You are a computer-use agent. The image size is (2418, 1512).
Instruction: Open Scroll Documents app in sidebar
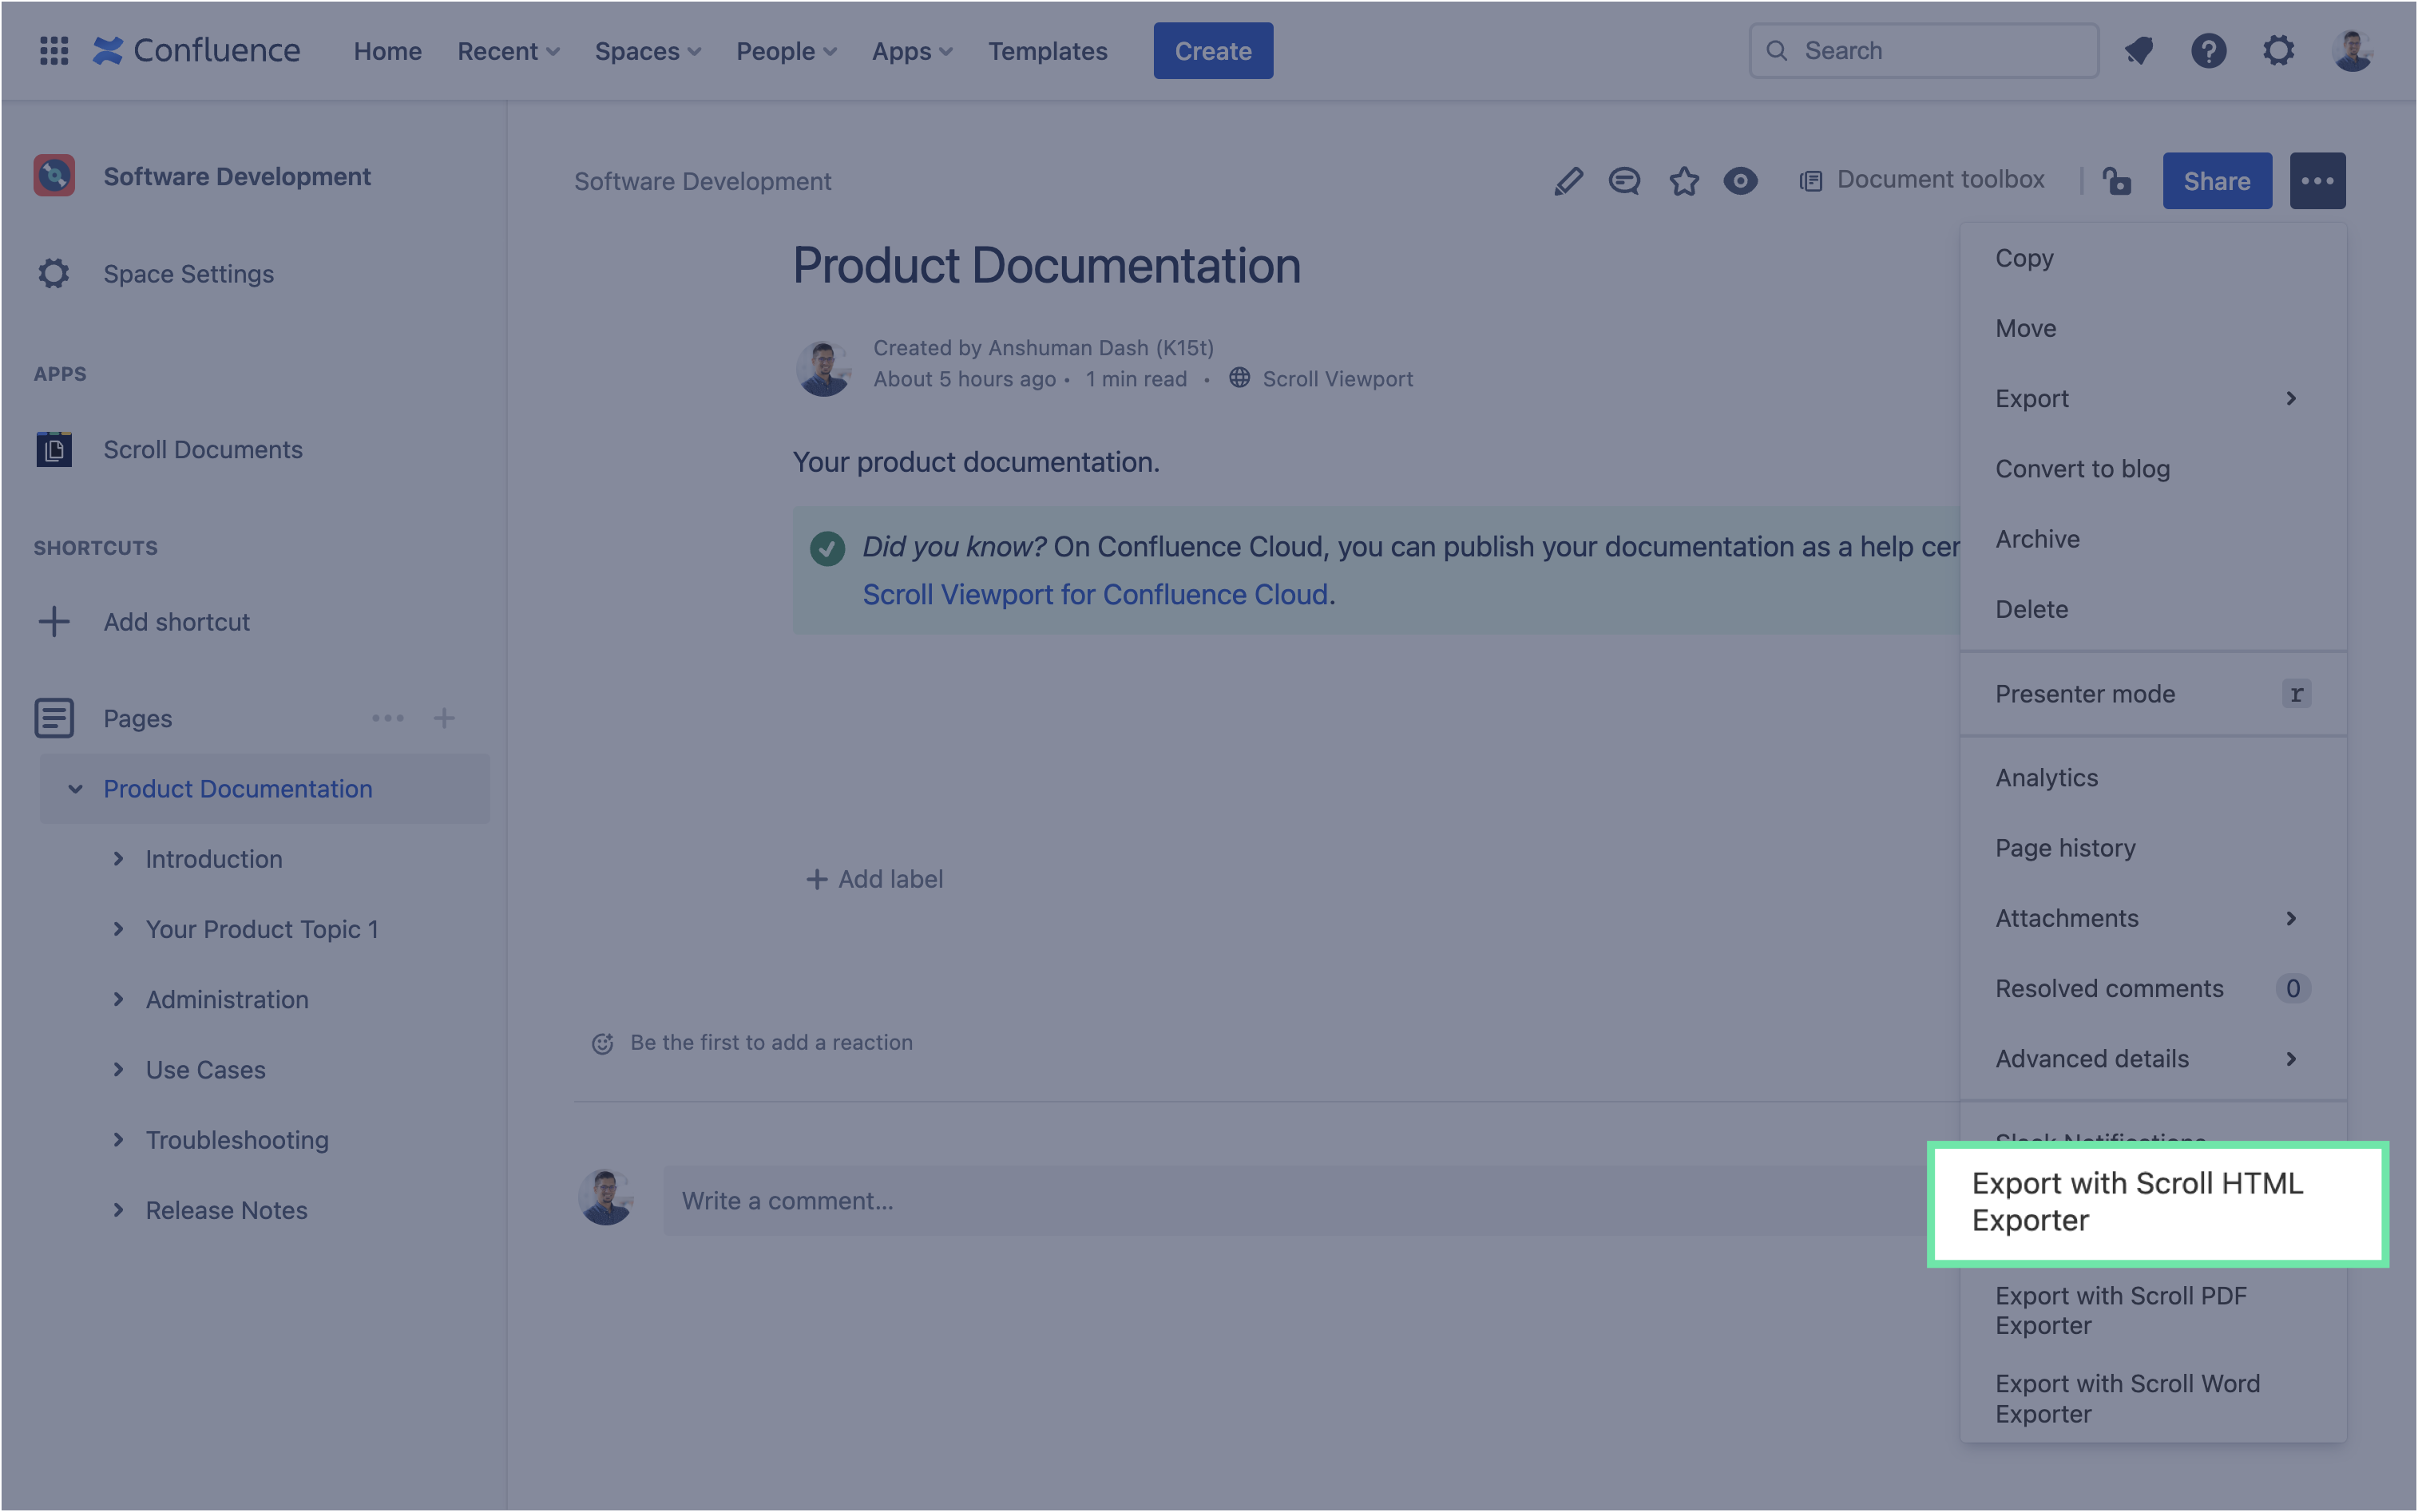(x=202, y=450)
